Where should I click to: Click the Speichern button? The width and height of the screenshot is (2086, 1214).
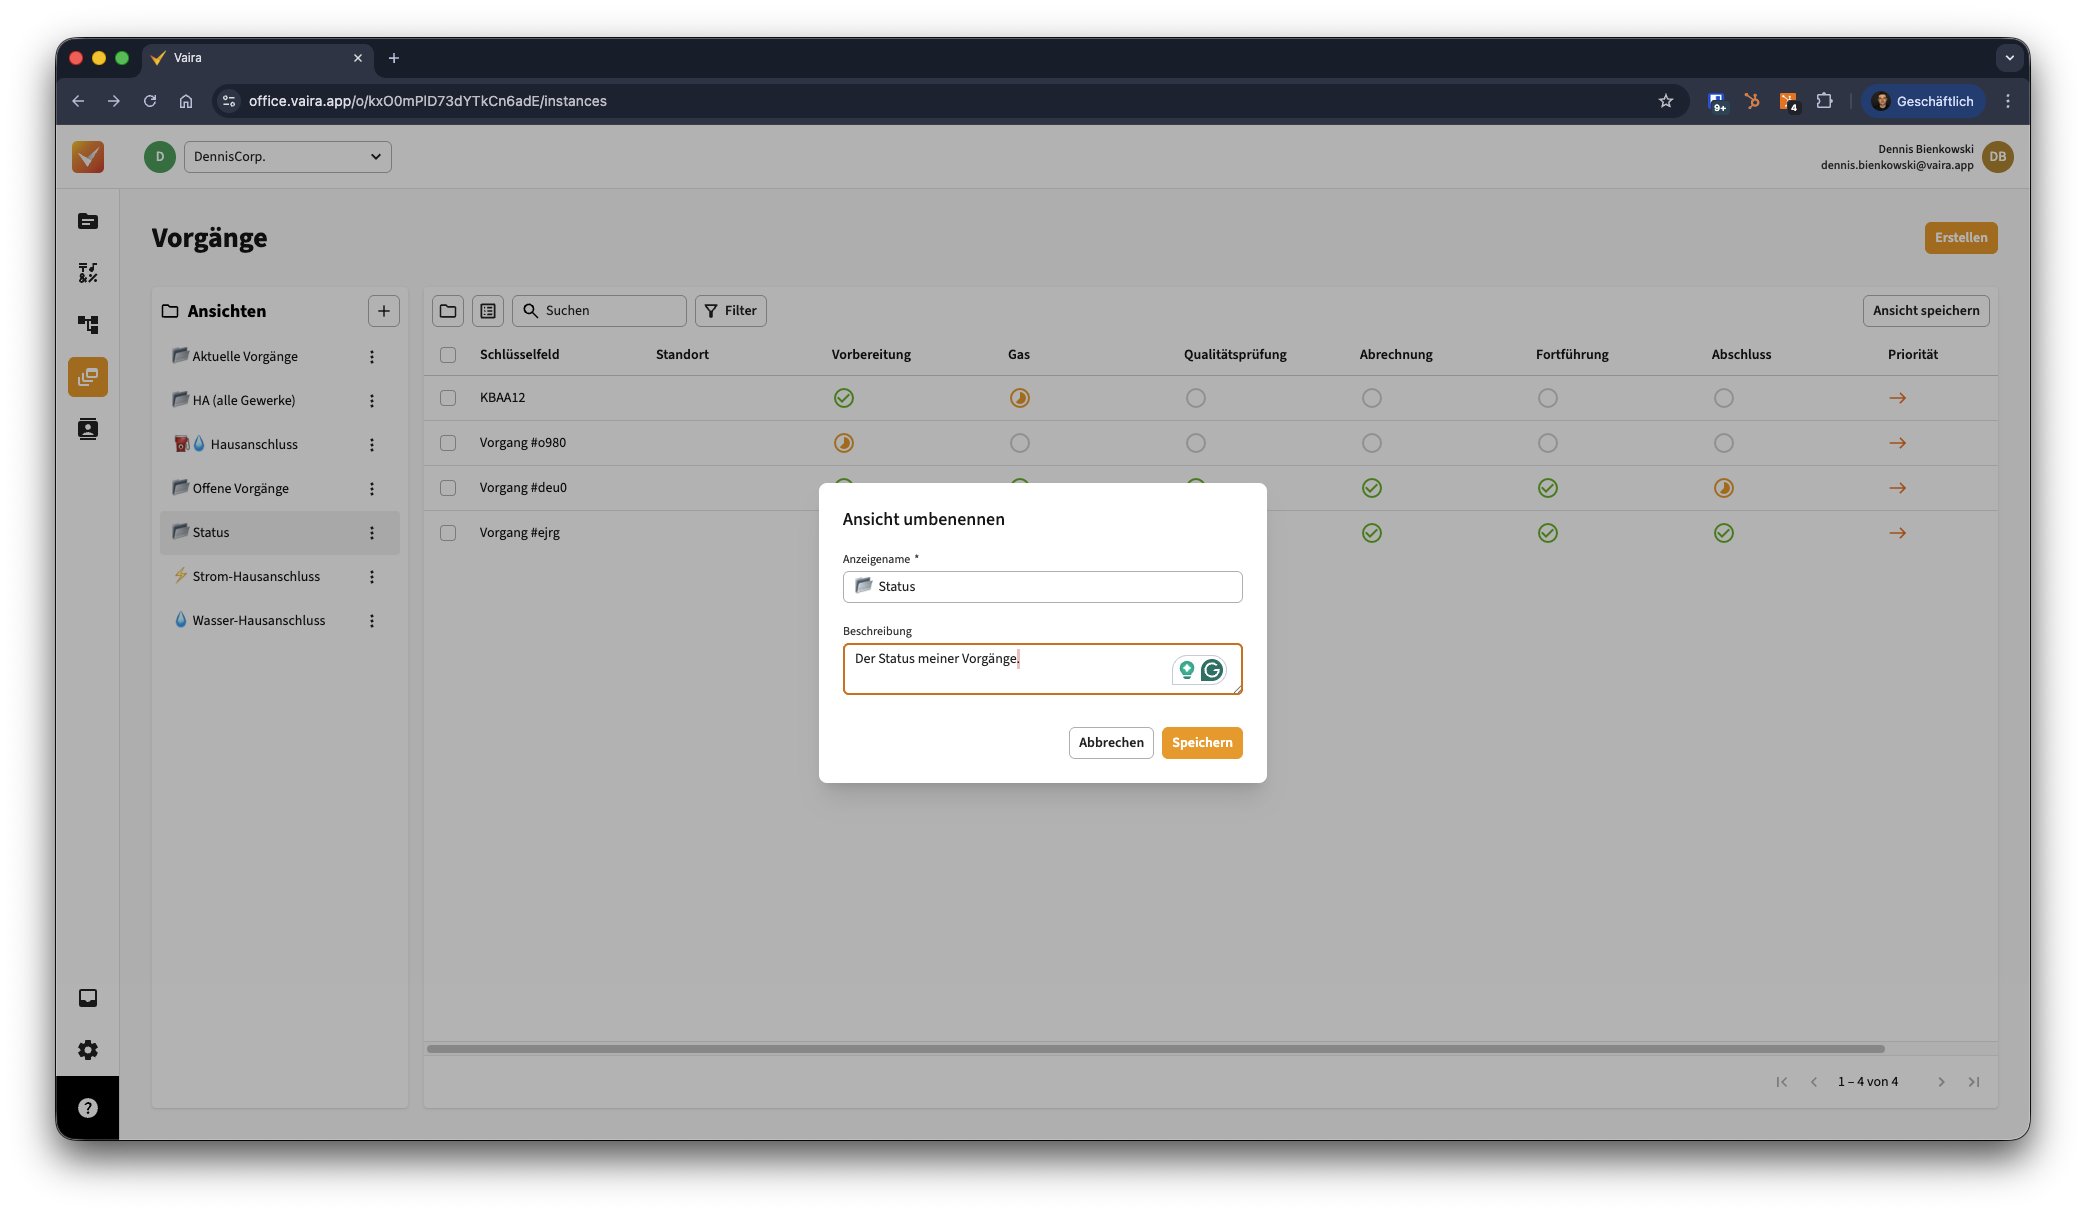point(1201,743)
